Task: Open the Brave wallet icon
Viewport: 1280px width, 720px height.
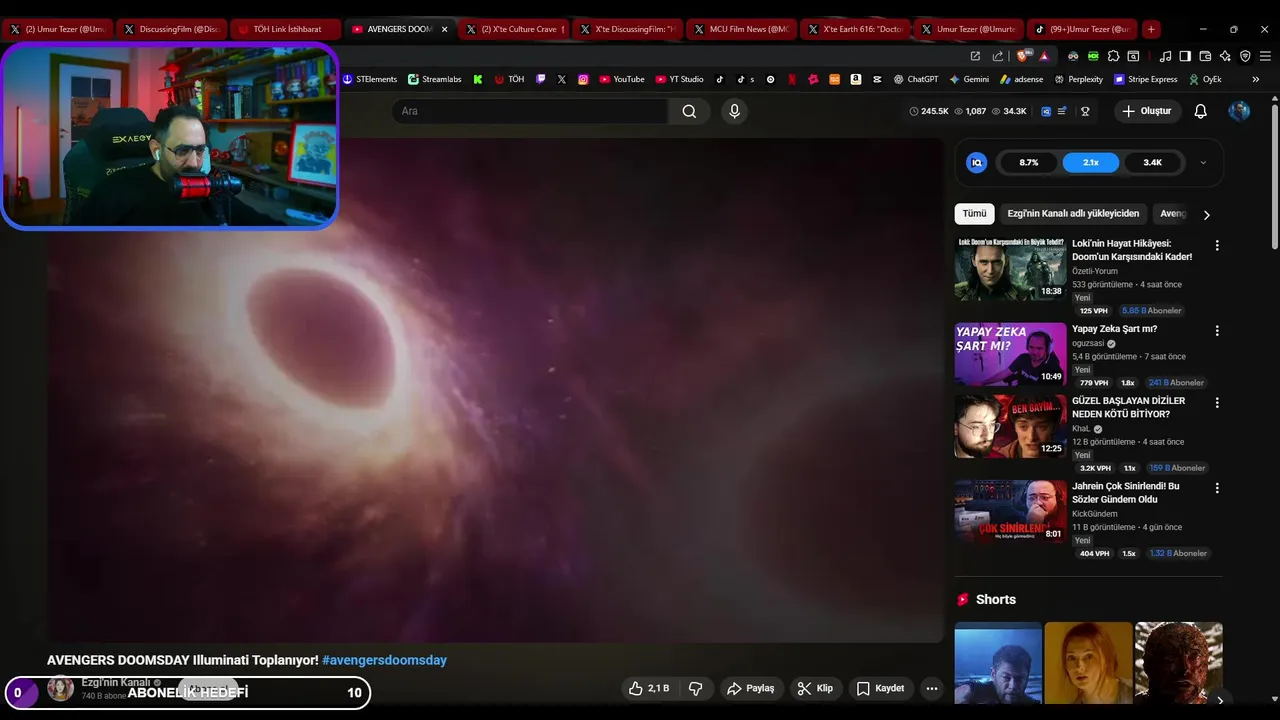Action: 1205,56
